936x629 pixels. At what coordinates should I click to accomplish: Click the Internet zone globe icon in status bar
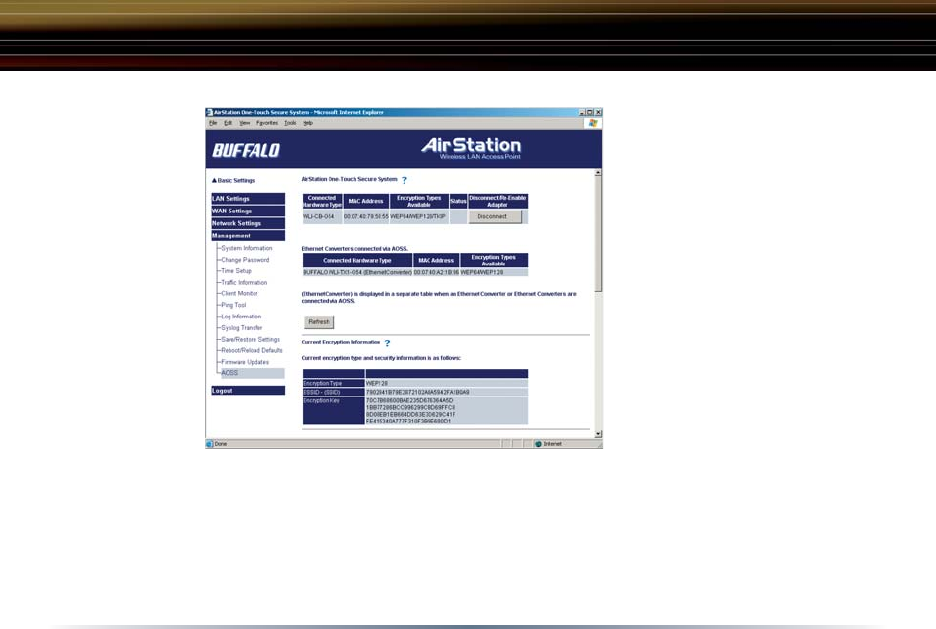pyautogui.click(x=538, y=443)
